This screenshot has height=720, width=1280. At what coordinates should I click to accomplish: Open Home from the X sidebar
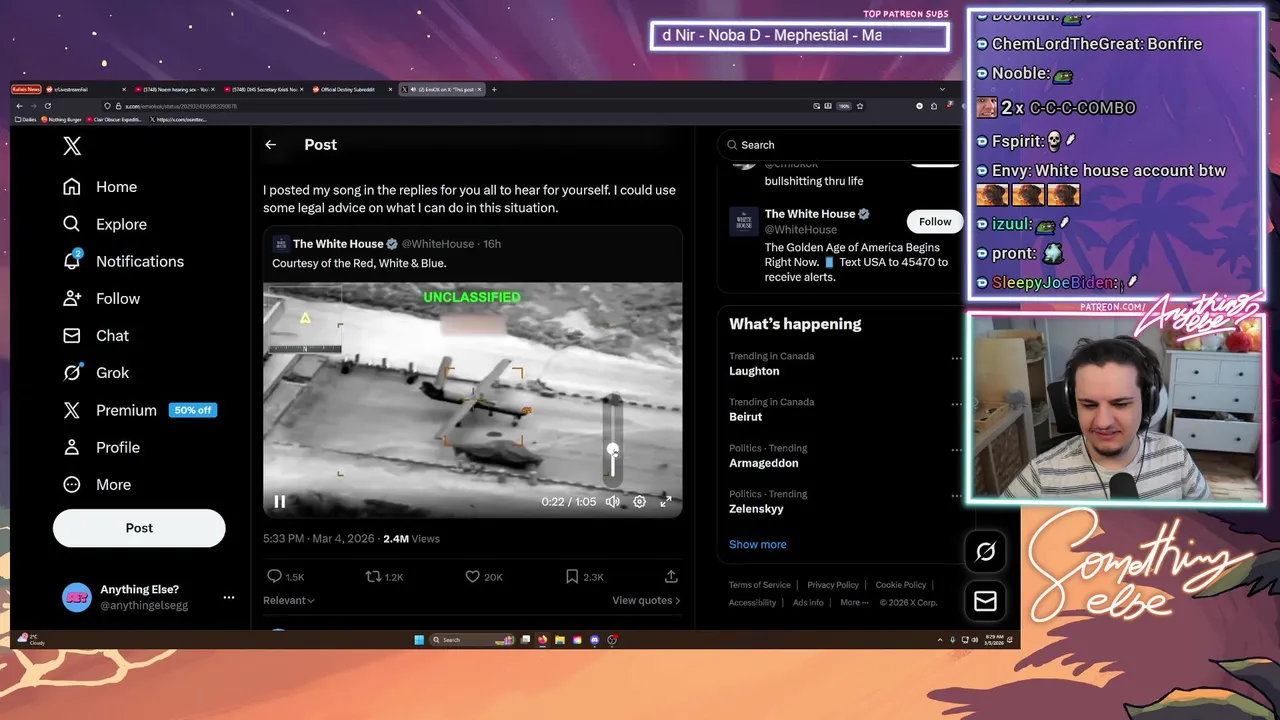pos(100,187)
